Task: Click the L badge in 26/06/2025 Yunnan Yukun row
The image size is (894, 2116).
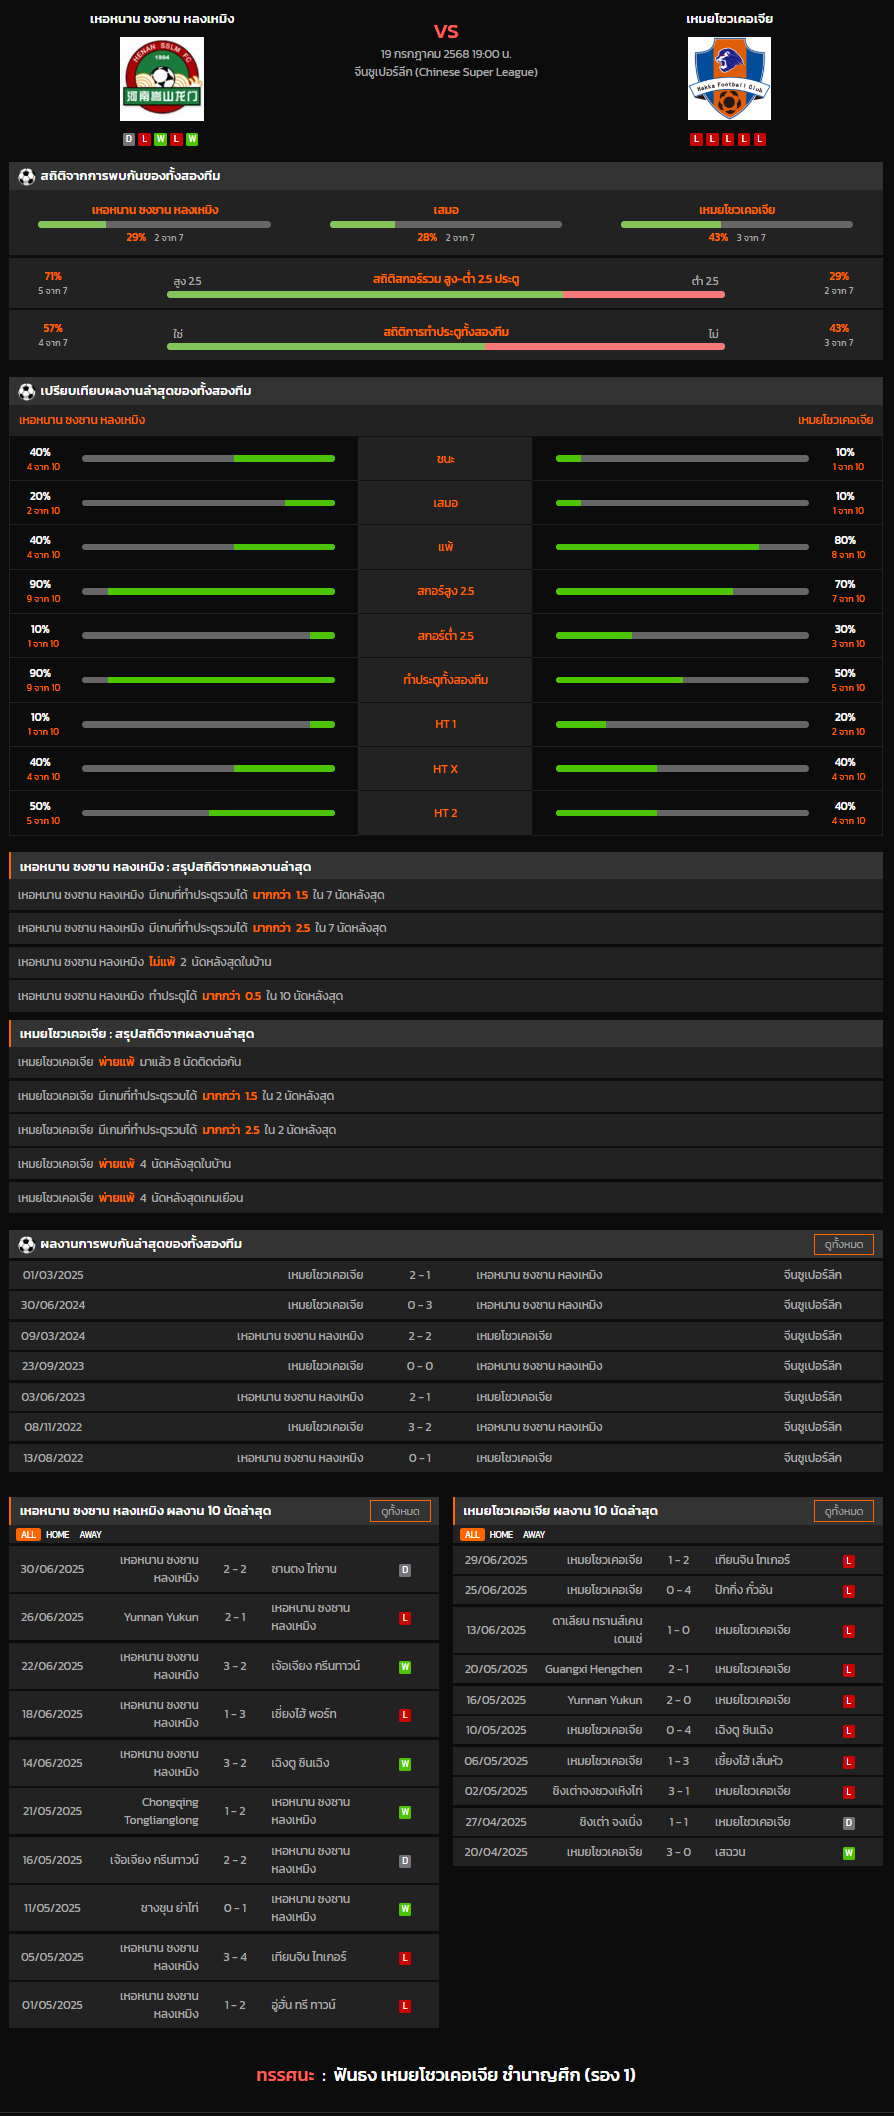Action: (405, 1618)
